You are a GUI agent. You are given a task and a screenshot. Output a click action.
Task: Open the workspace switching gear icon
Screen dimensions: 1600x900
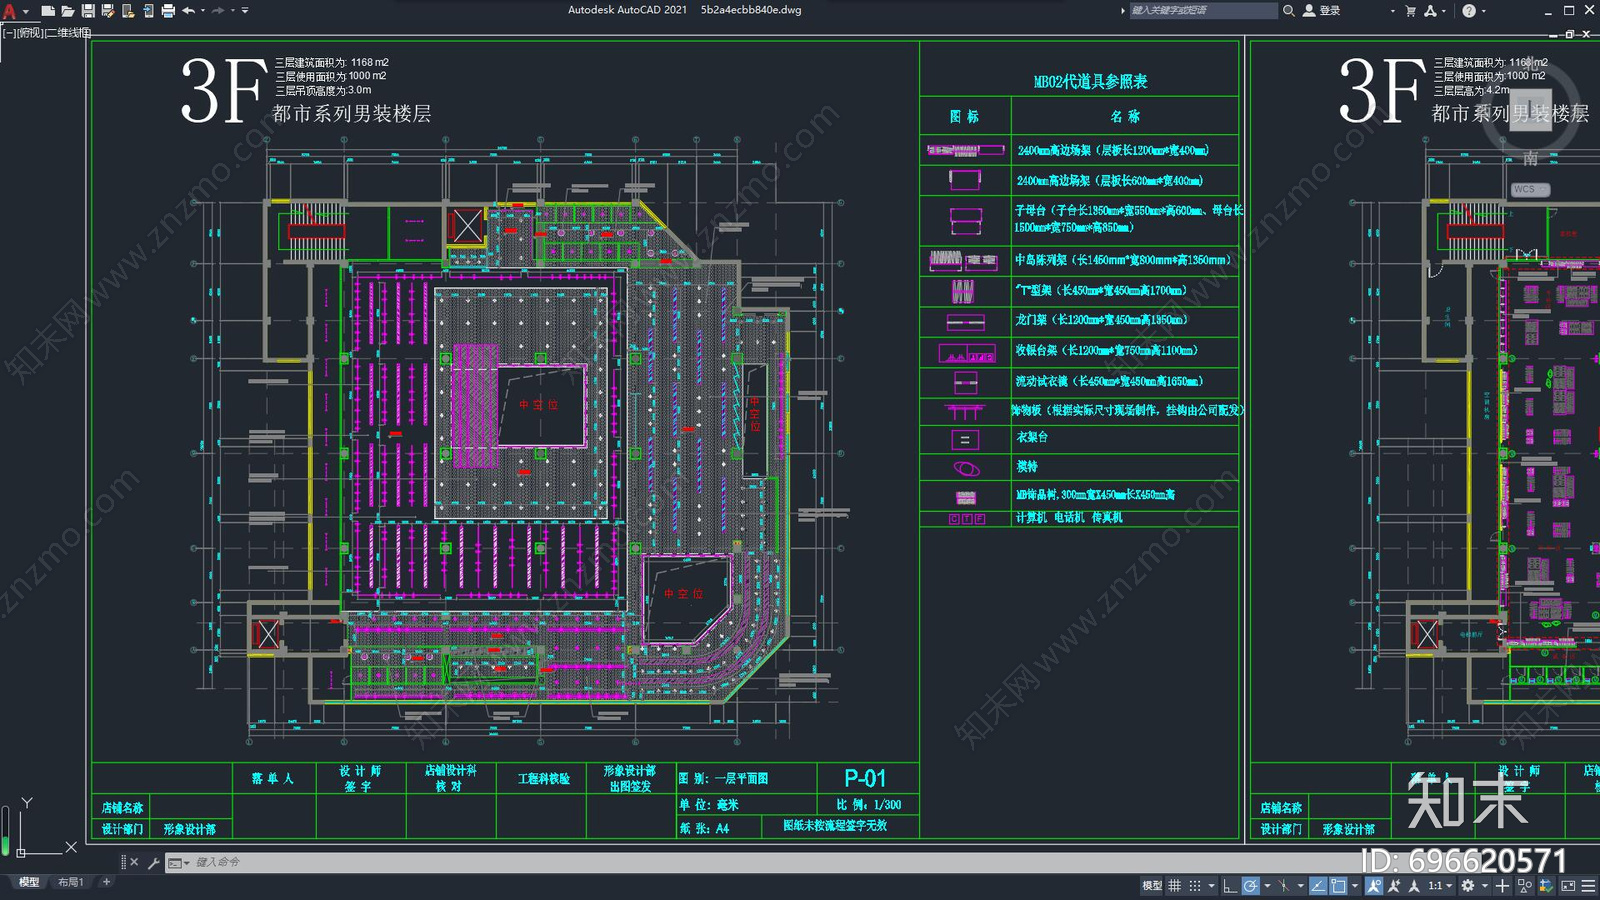1468,885
